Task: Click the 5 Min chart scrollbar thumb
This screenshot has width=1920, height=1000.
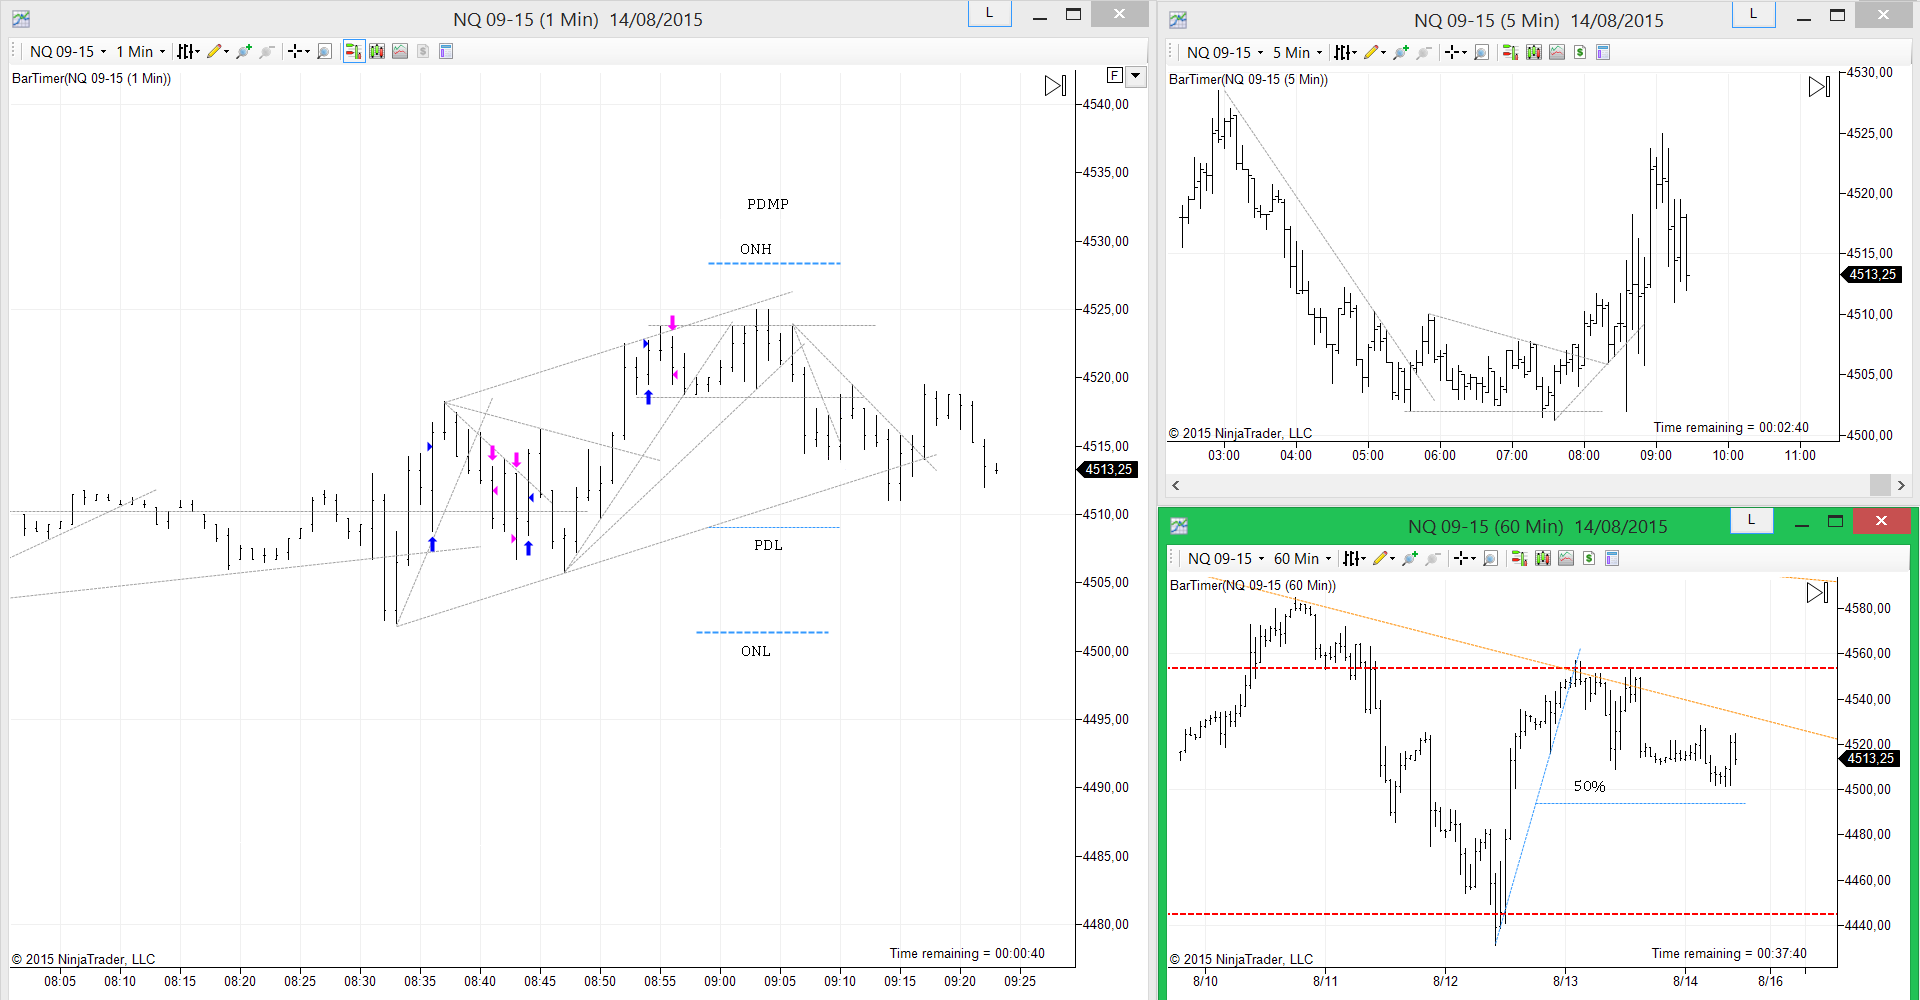Action: (1880, 485)
